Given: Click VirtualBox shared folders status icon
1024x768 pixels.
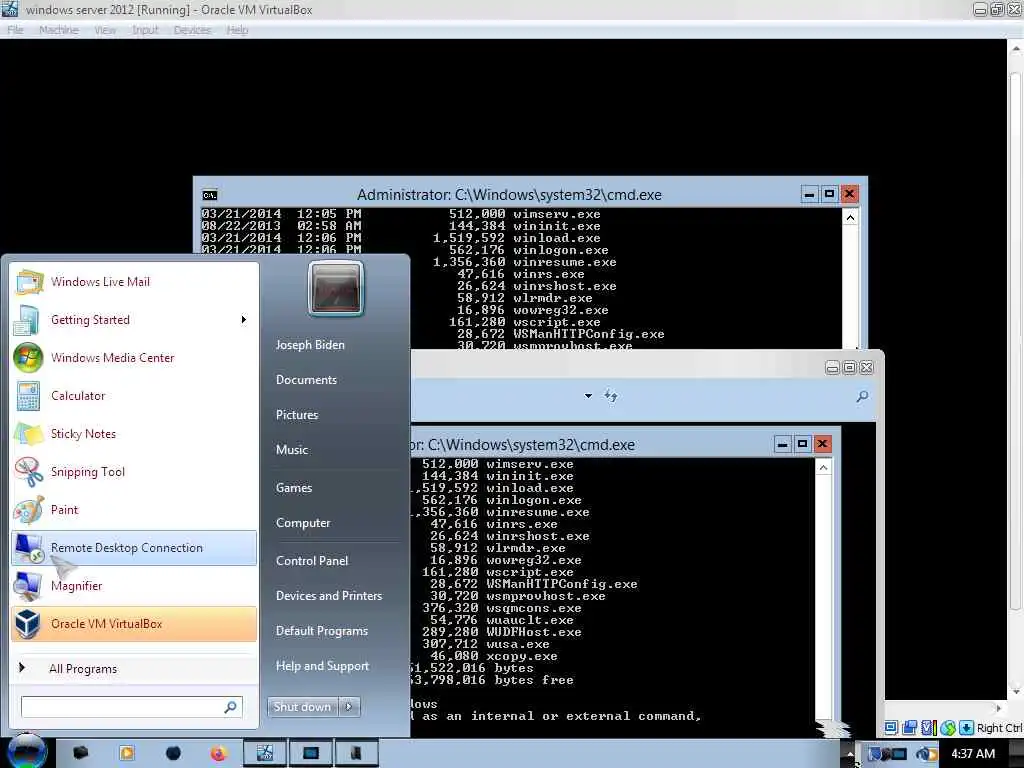Looking at the screenshot, I should (x=910, y=728).
